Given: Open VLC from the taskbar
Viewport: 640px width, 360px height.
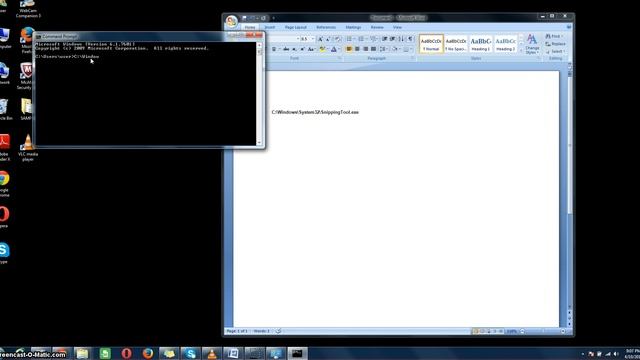Looking at the screenshot, I should pyautogui.click(x=211, y=353).
